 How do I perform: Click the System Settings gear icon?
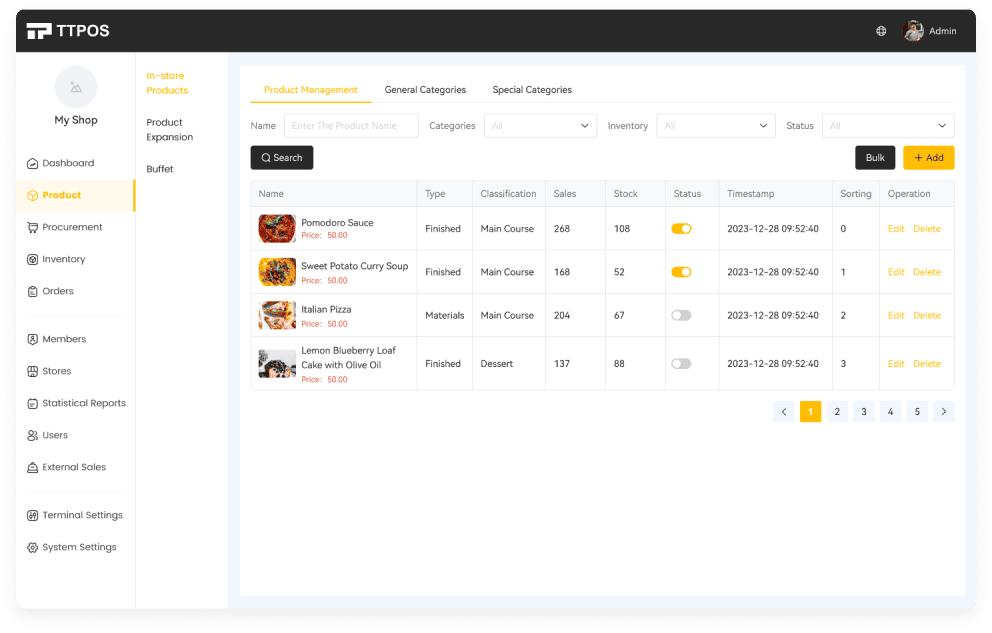[x=32, y=548]
